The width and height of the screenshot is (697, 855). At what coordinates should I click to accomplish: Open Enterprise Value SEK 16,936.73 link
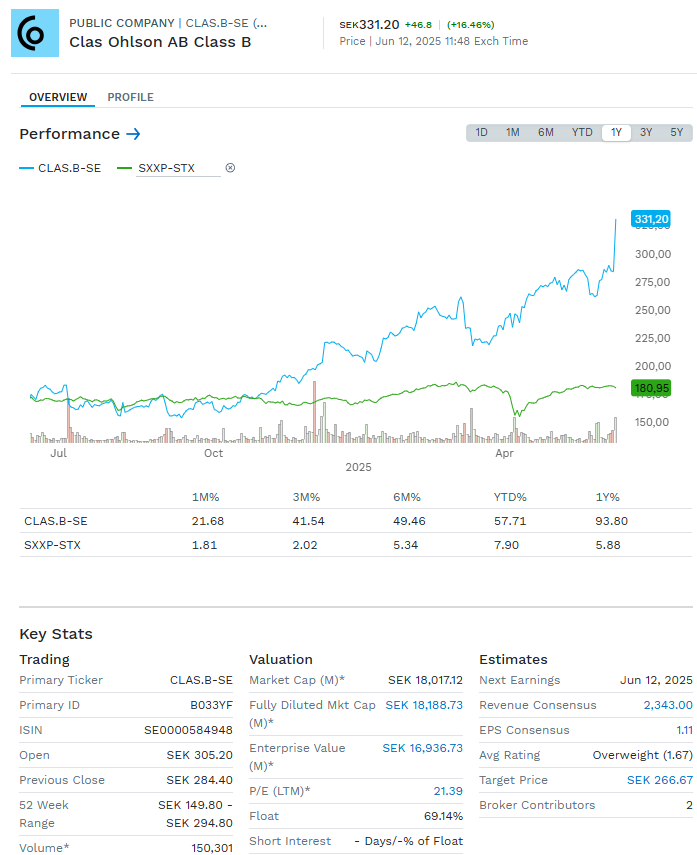(x=422, y=748)
